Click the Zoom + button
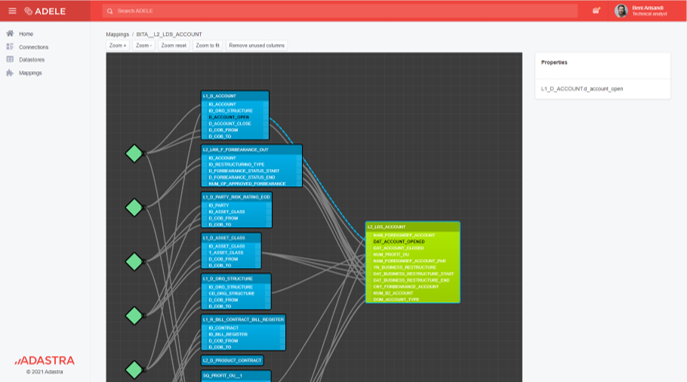The width and height of the screenshot is (687, 382). (x=117, y=46)
